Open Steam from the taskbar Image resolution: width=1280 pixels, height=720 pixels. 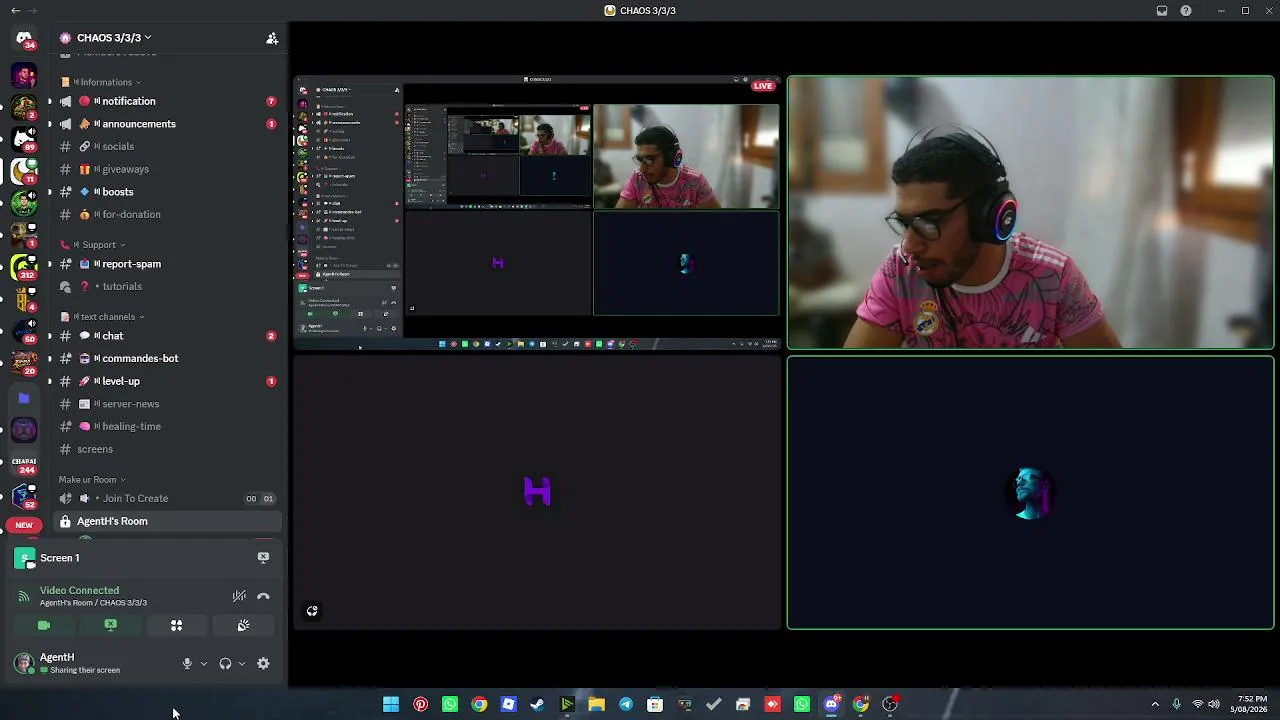click(537, 704)
